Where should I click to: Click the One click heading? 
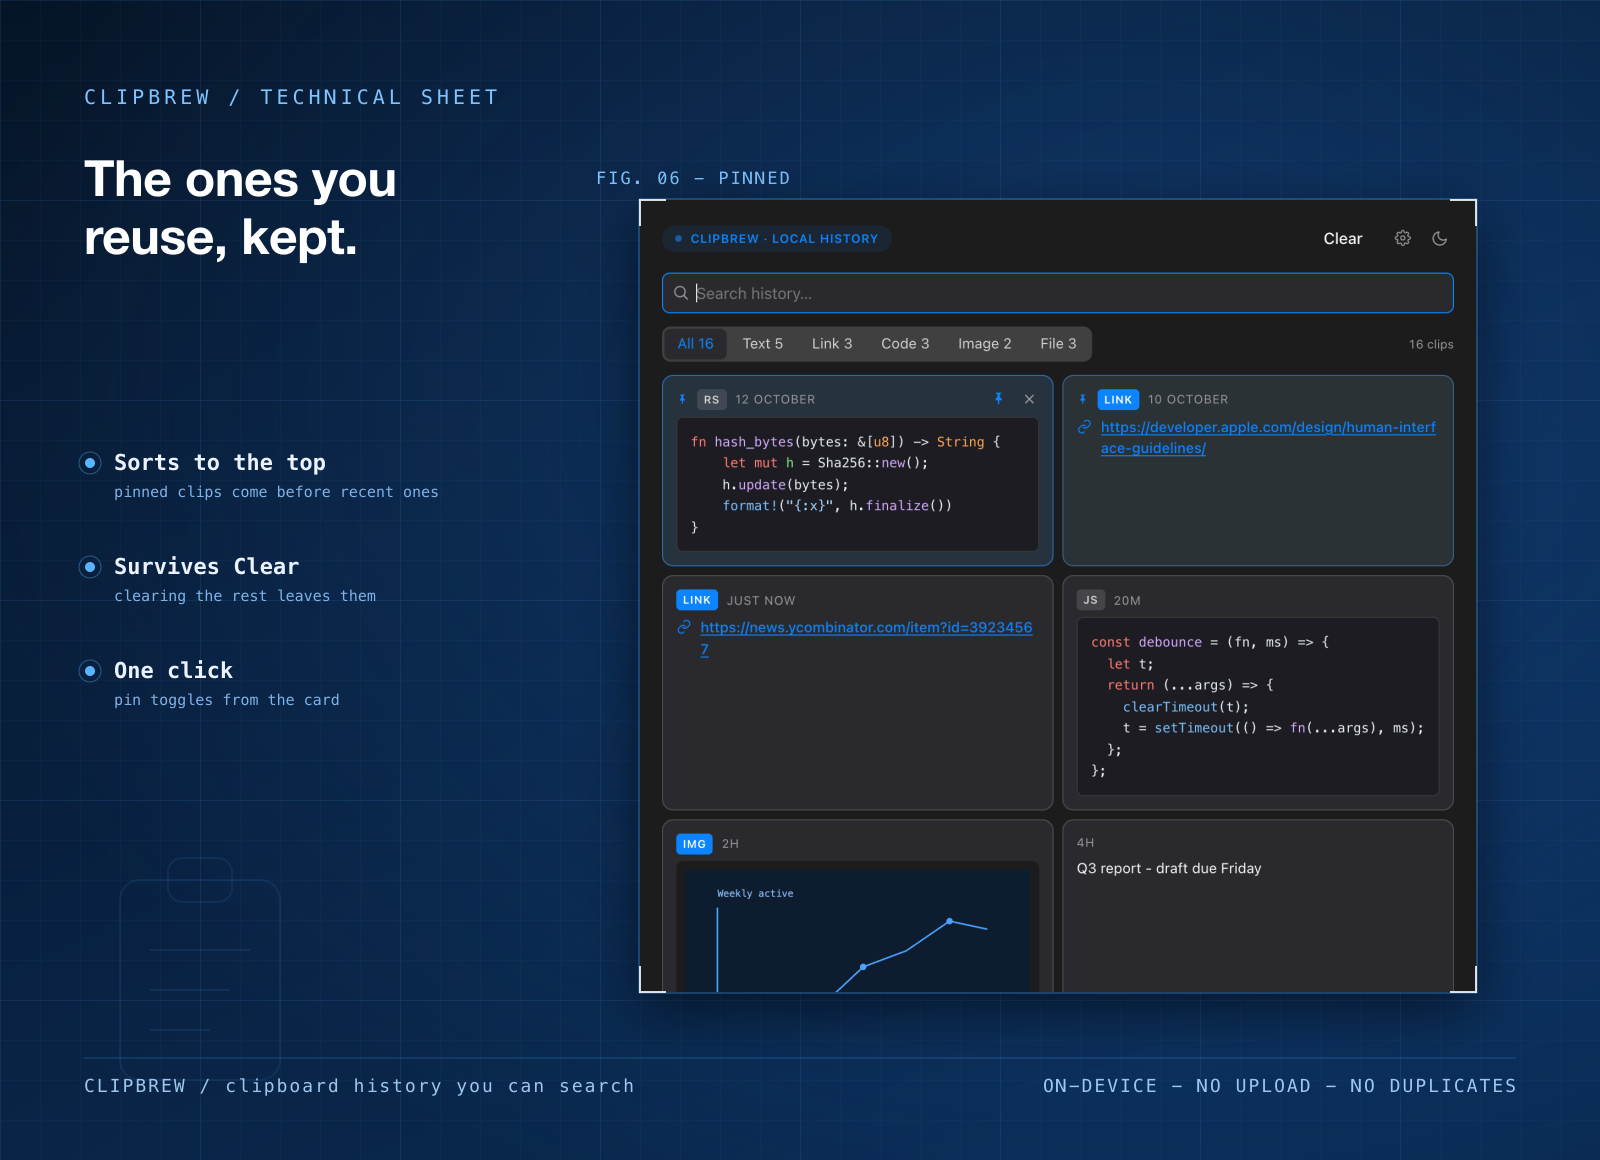click(x=173, y=670)
